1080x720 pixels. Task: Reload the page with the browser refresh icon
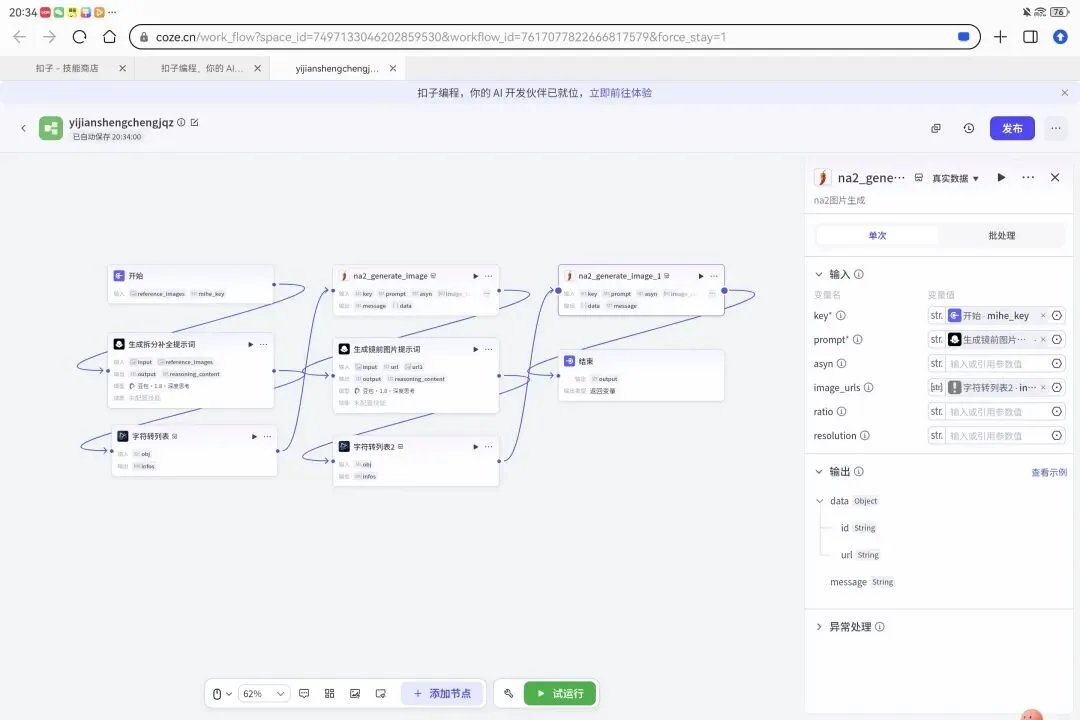click(x=79, y=37)
